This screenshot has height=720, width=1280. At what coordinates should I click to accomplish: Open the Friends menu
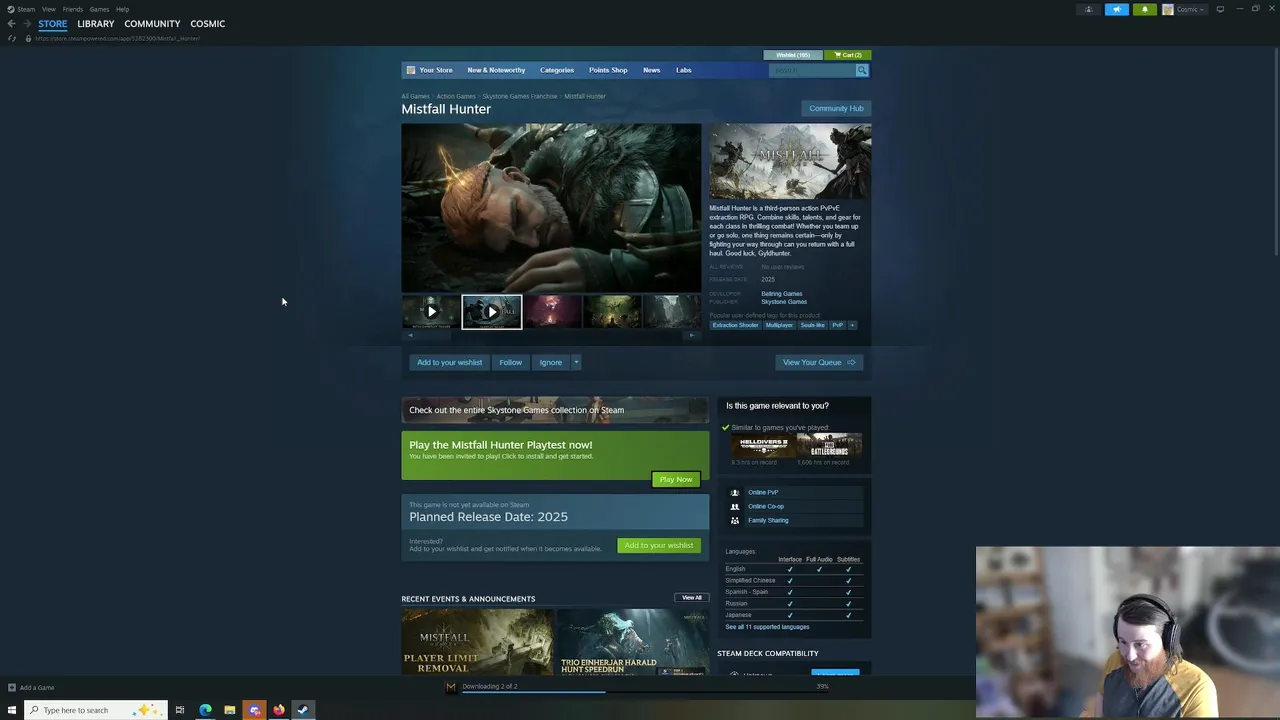(x=73, y=9)
